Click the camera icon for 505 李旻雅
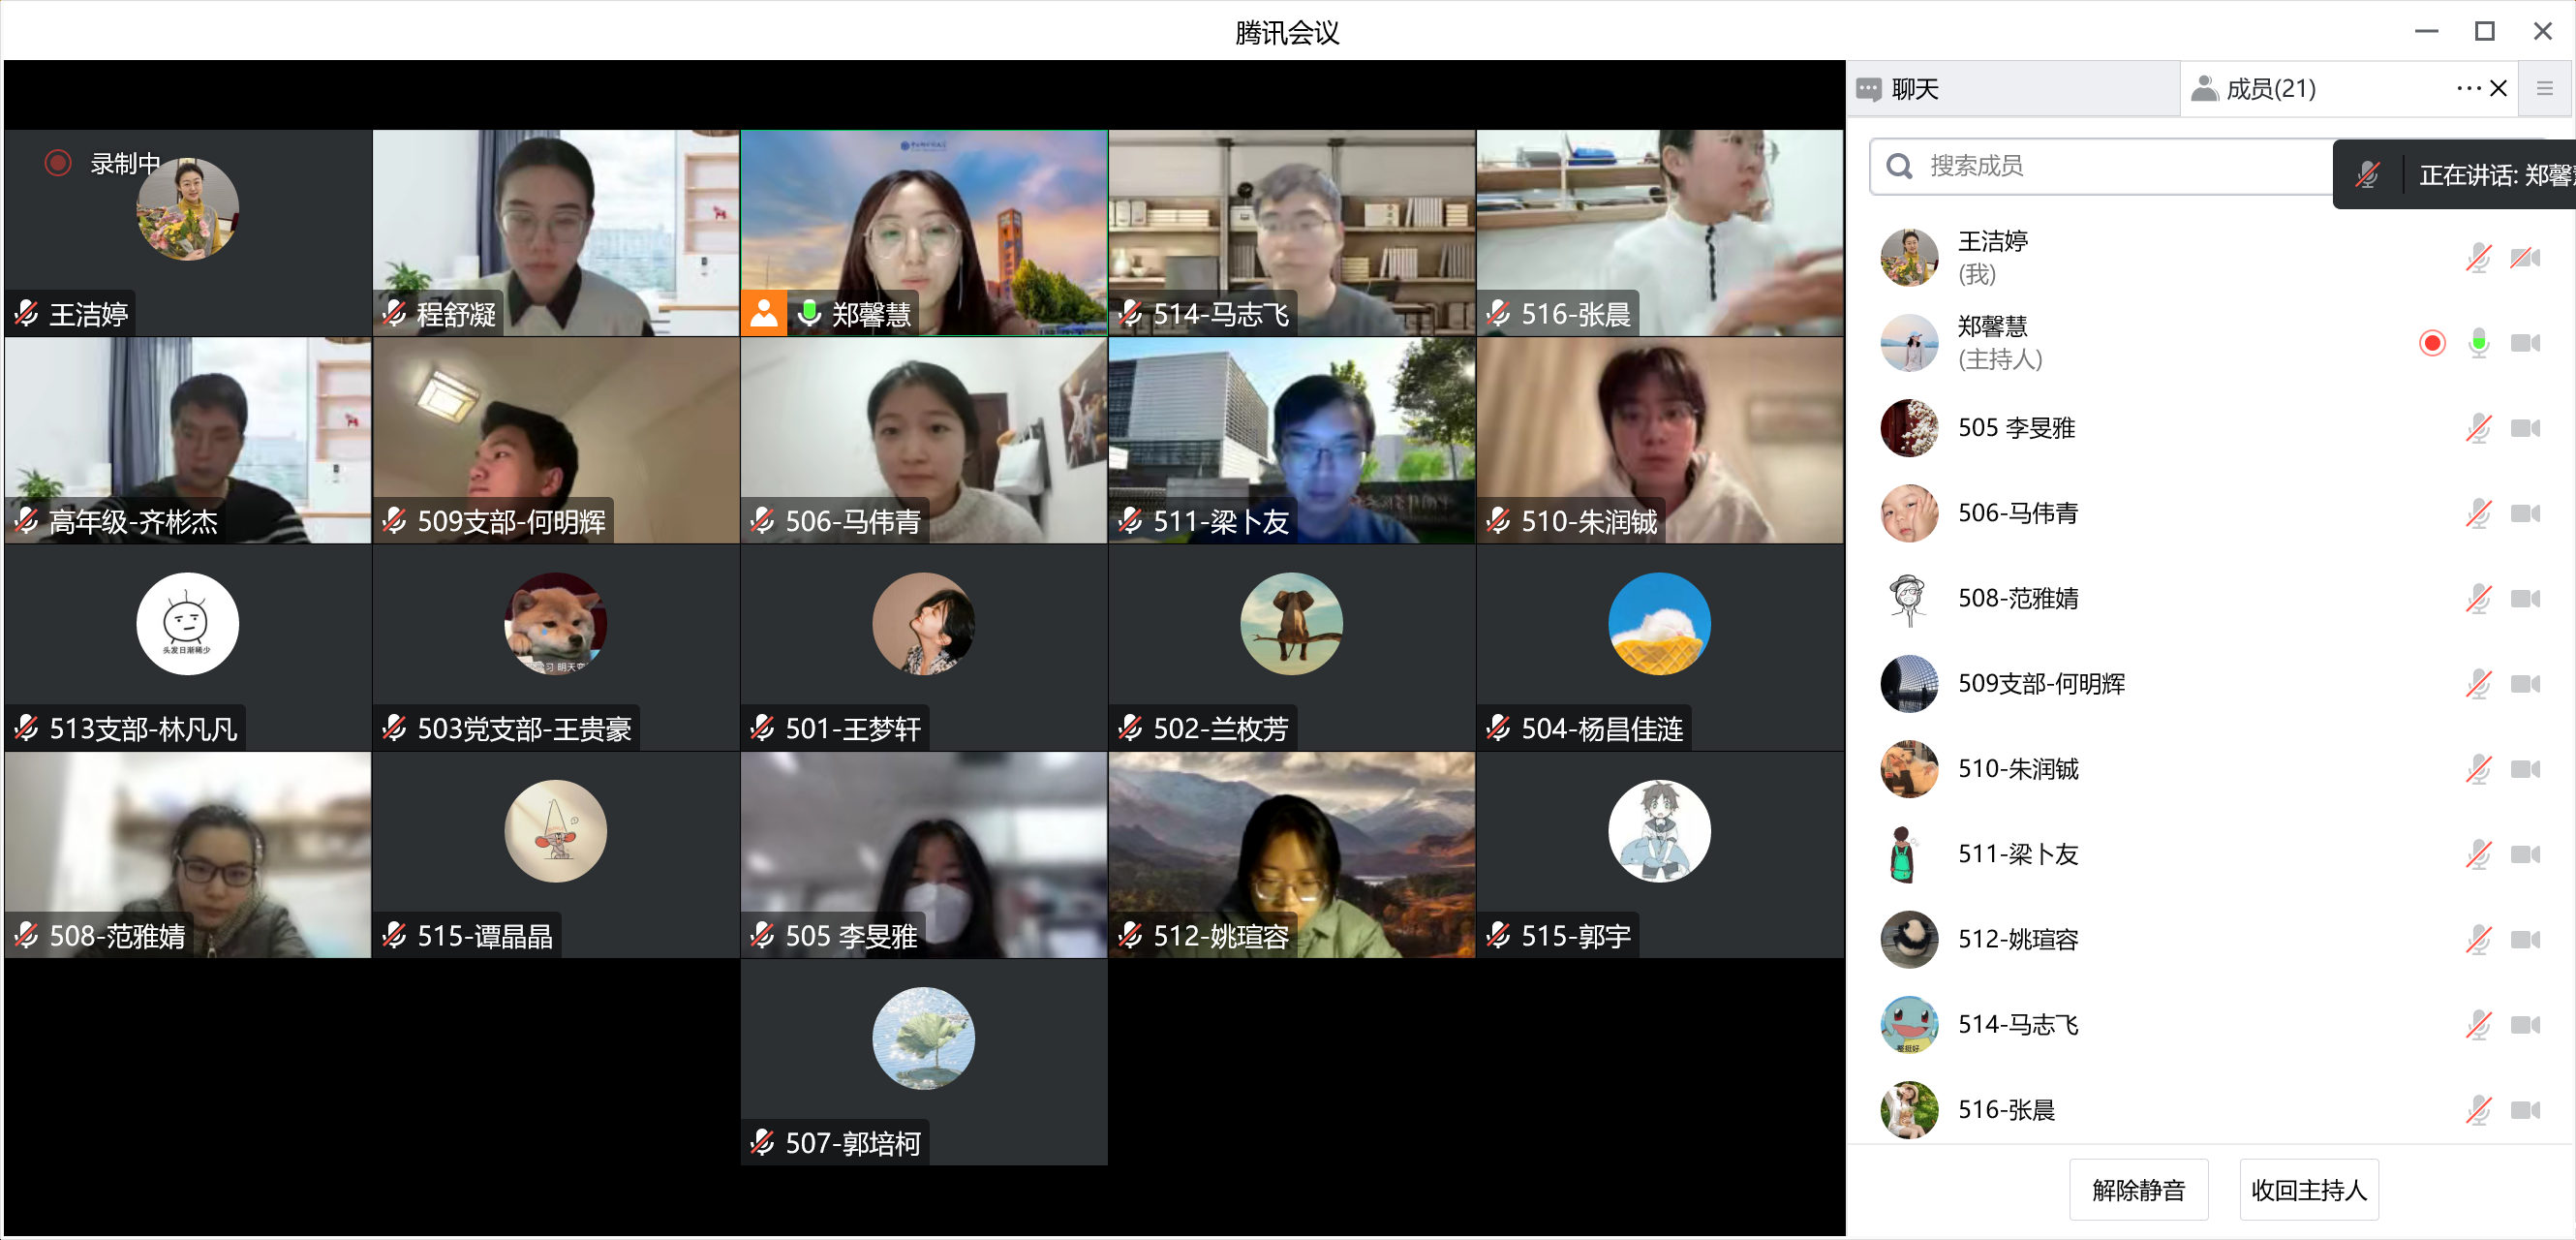 (x=2525, y=428)
